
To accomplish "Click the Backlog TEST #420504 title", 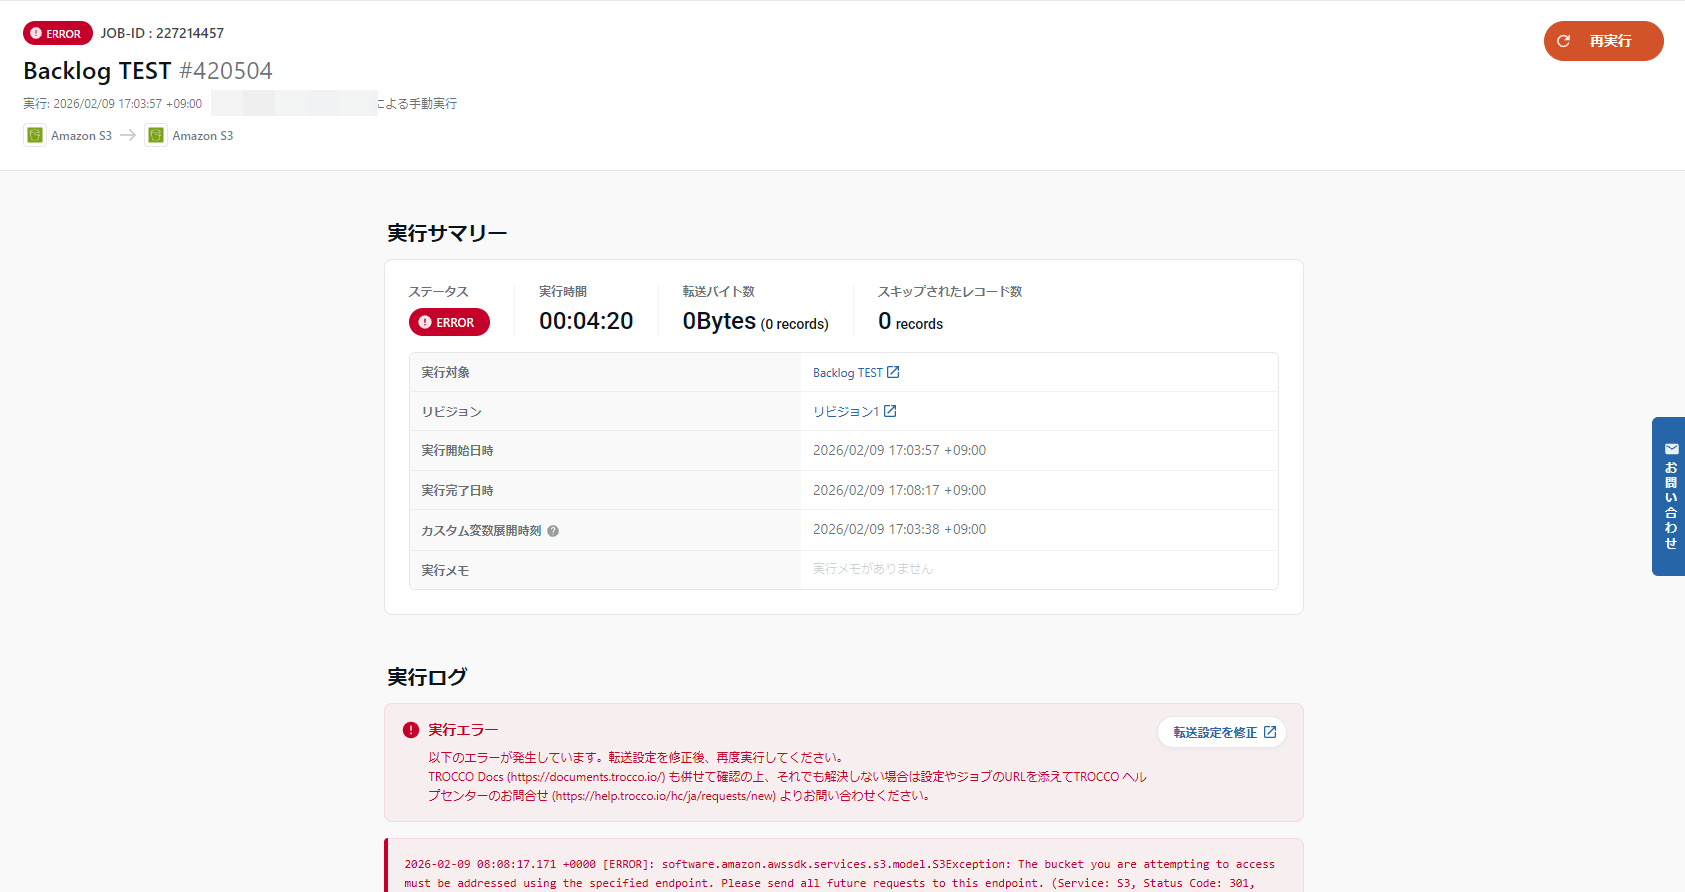I will click(x=148, y=71).
